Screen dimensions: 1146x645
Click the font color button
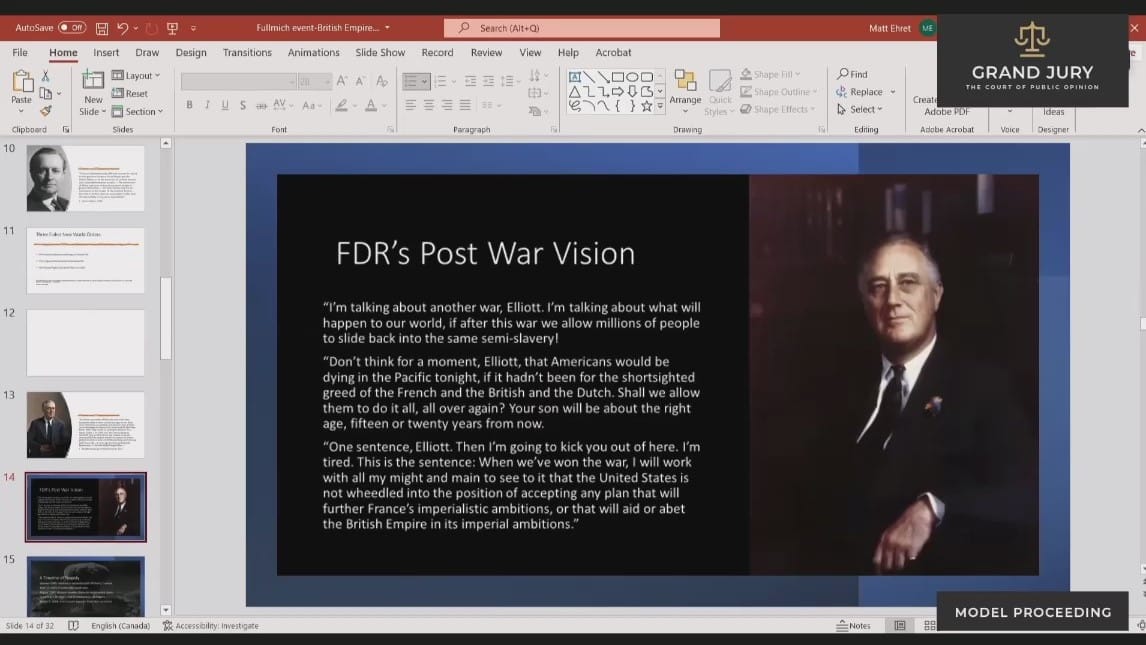click(371, 105)
